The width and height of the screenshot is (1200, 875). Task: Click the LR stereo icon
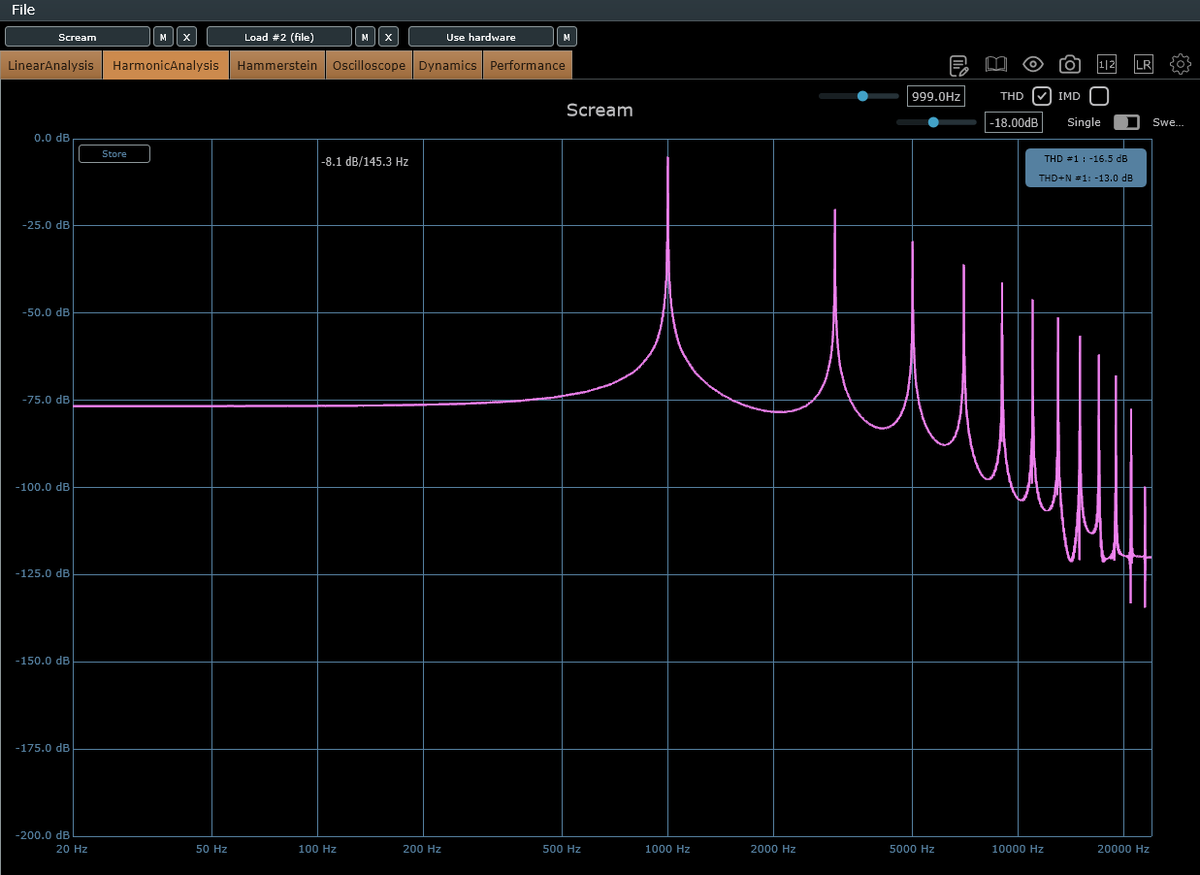pyautogui.click(x=1144, y=65)
